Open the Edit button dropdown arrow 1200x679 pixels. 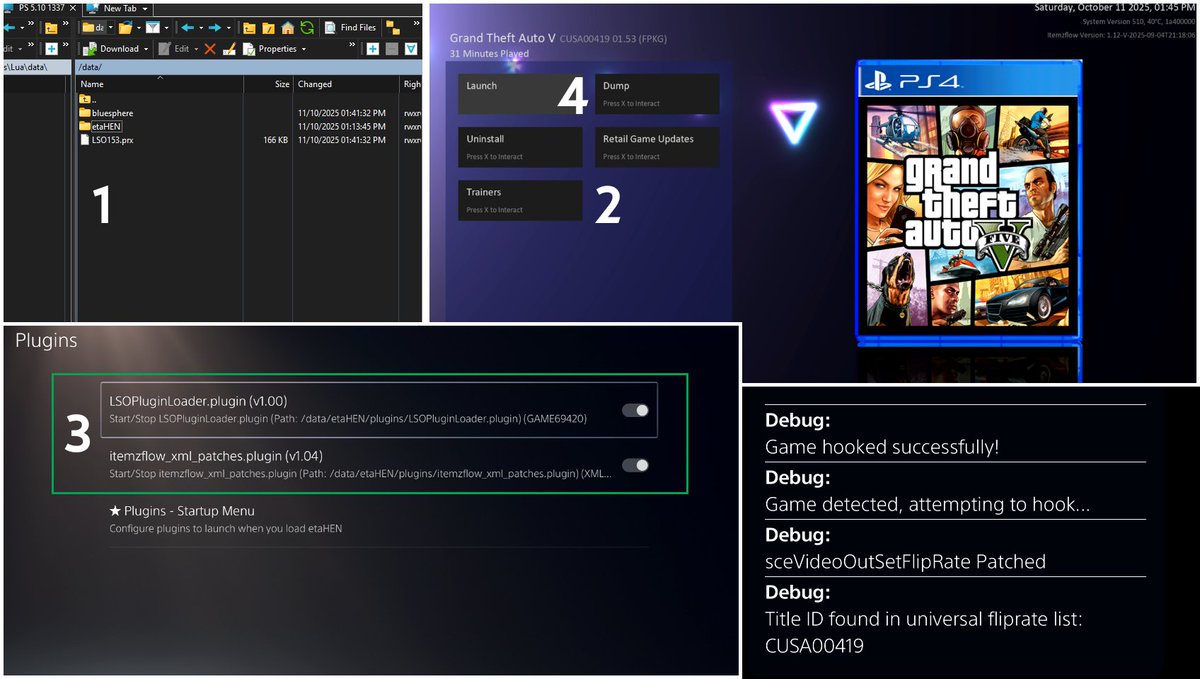coord(196,49)
